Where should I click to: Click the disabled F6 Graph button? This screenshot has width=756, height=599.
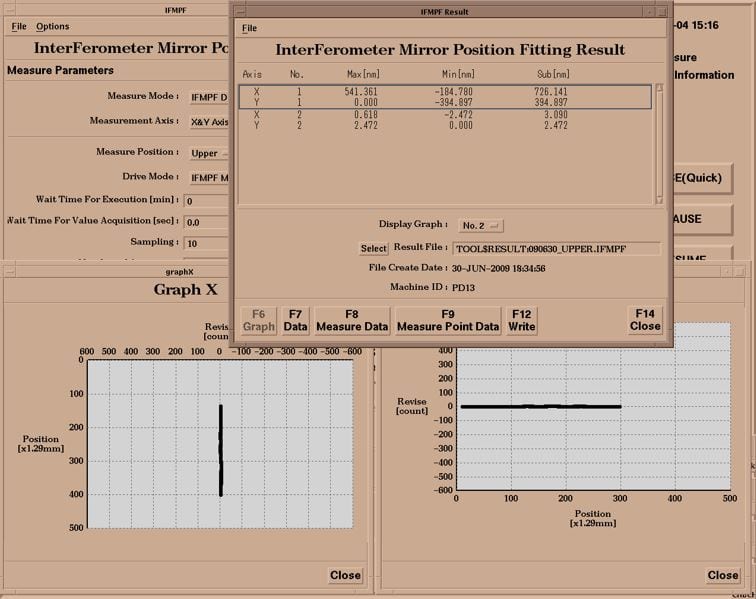tap(258, 321)
